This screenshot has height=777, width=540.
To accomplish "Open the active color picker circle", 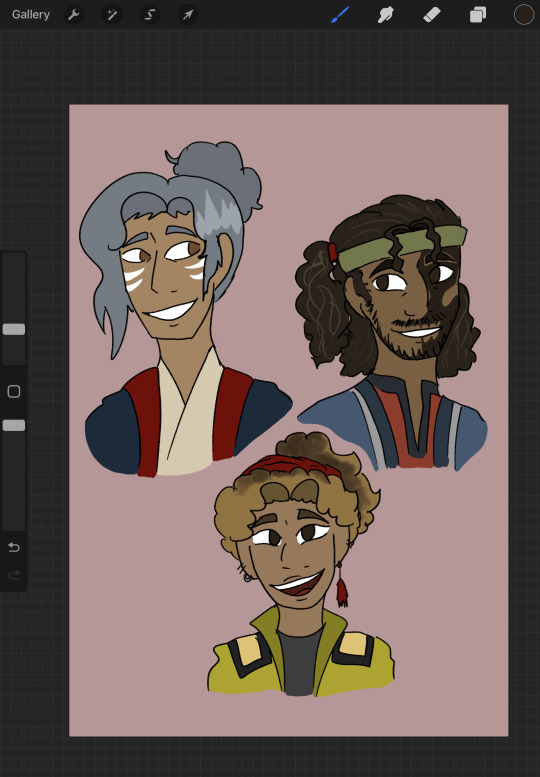I will [x=524, y=15].
